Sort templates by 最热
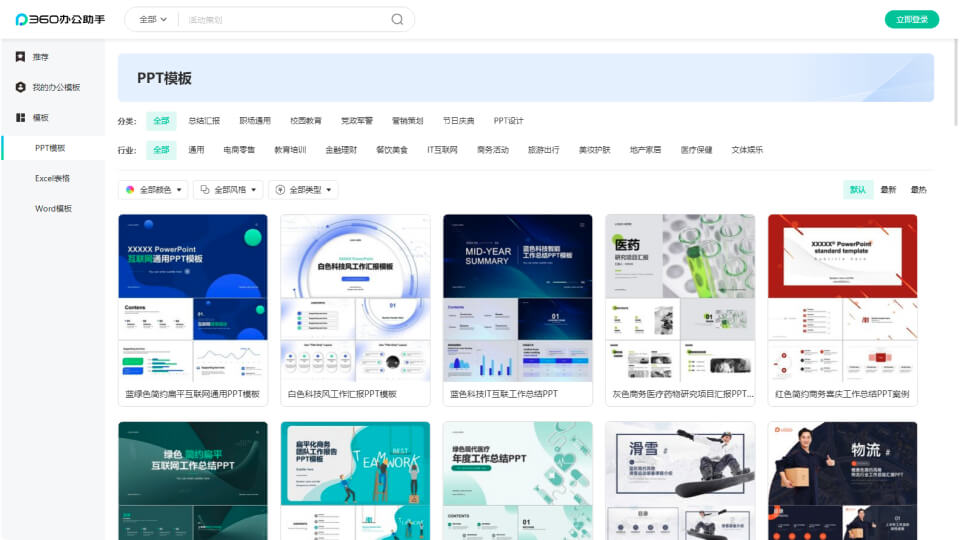This screenshot has width=960, height=540. click(x=918, y=190)
